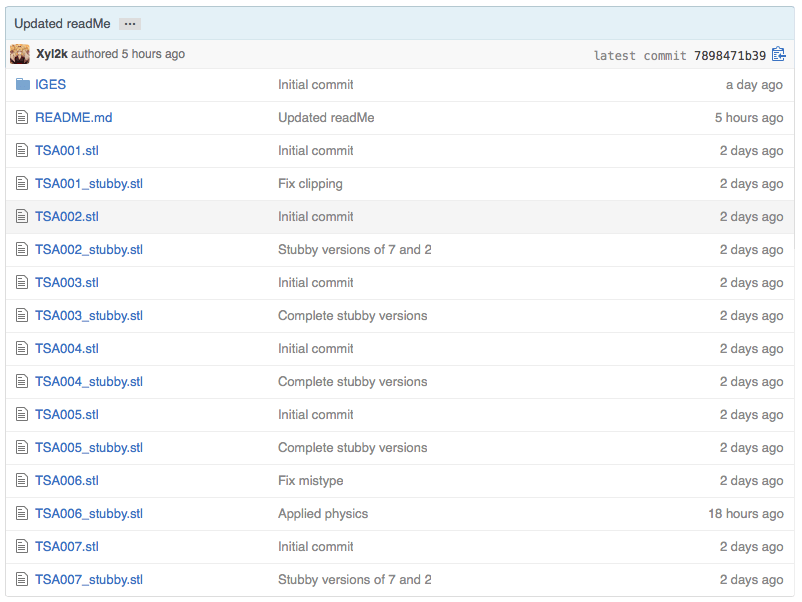Click the IGES folder icon
Image resolution: width=802 pixels, height=602 pixels.
click(23, 85)
